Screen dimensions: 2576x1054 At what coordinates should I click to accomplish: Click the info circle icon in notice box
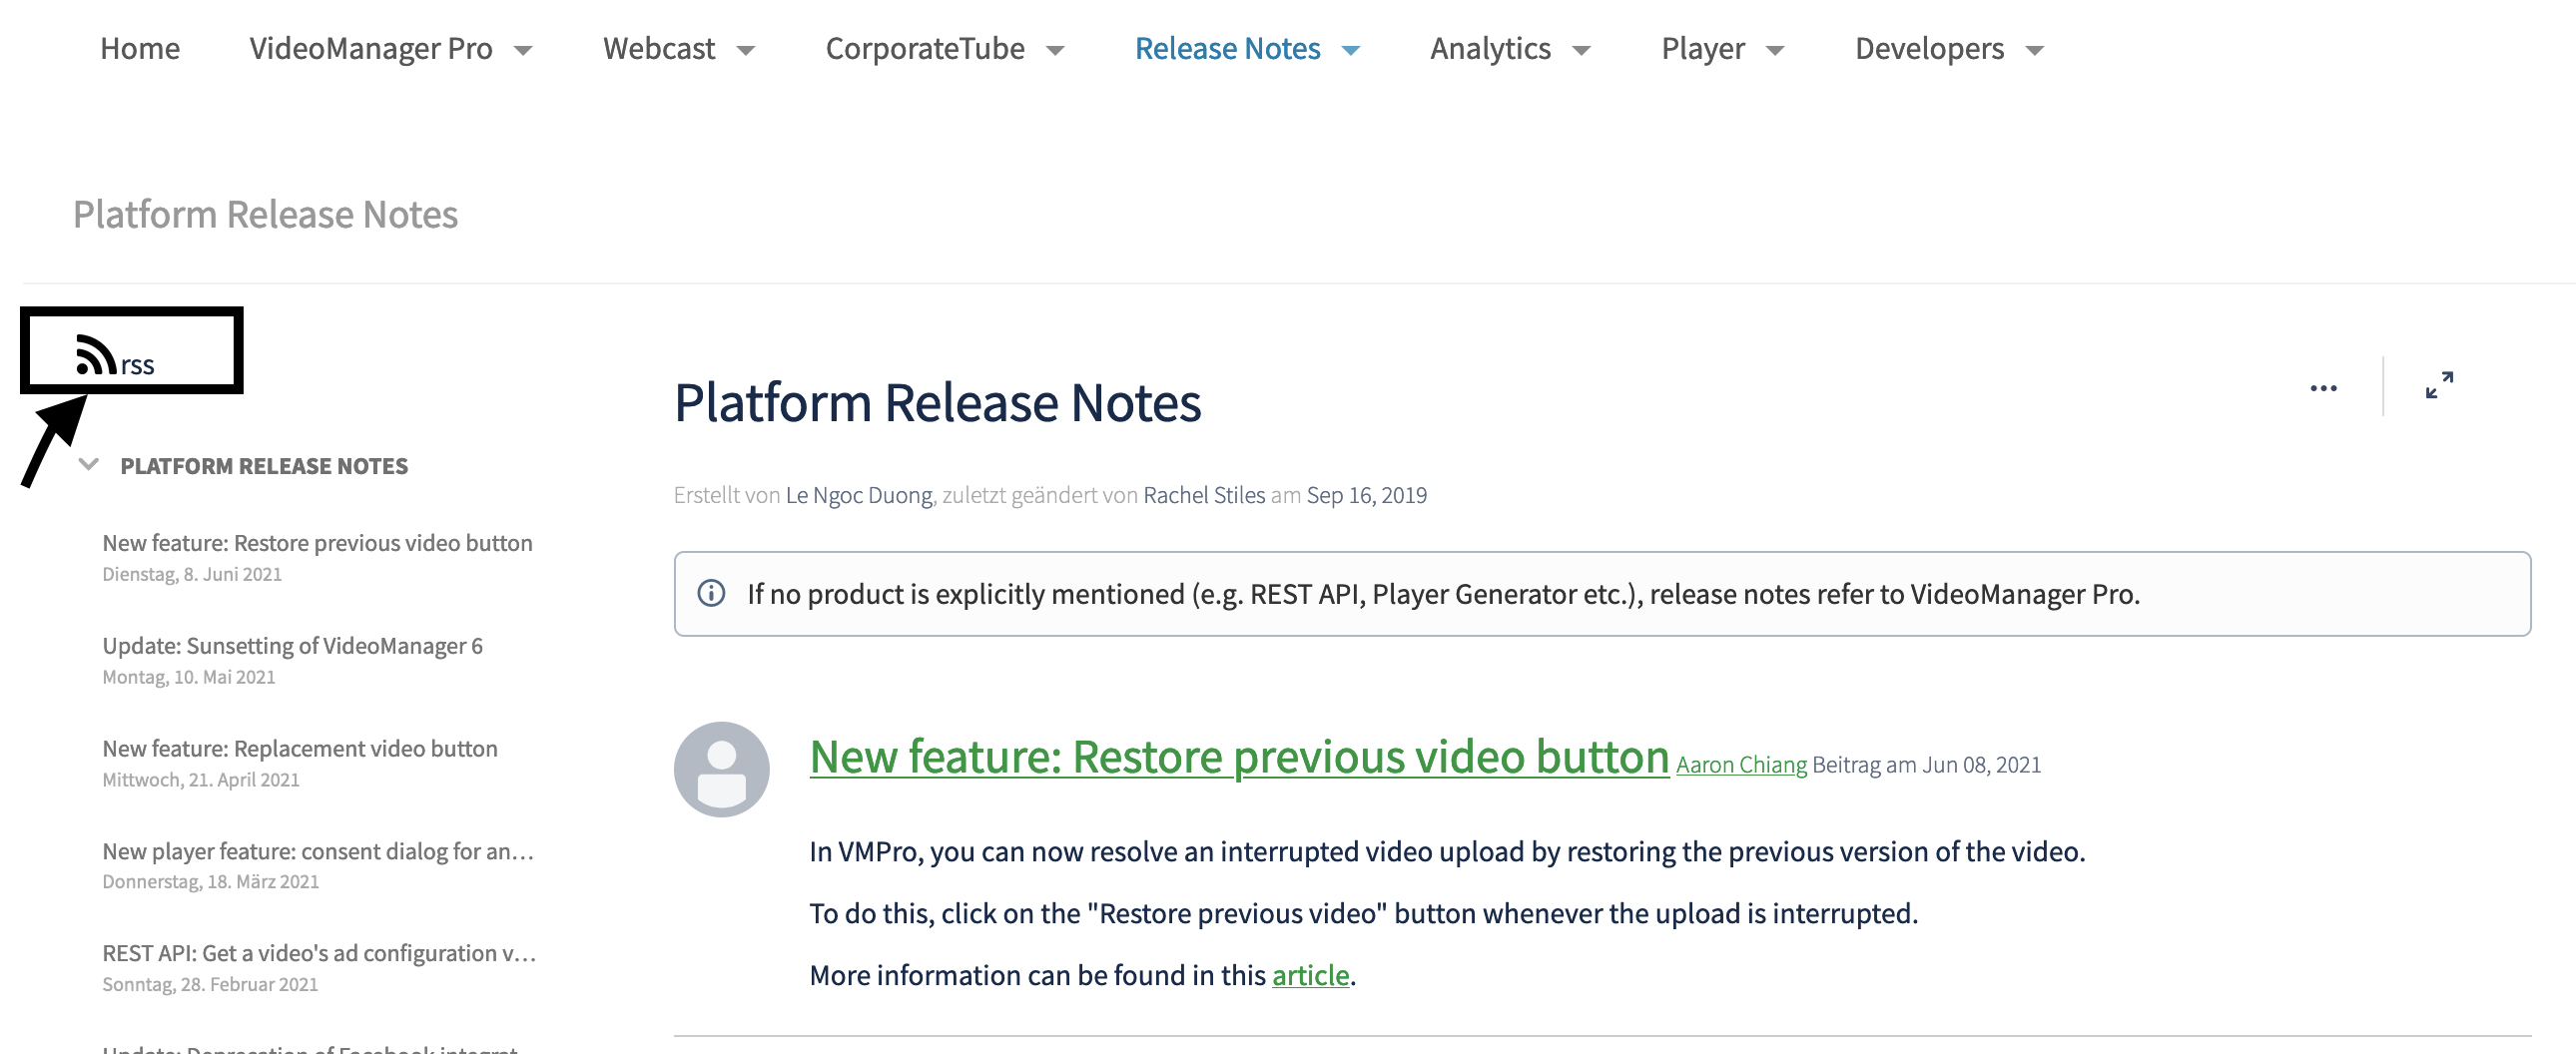(711, 593)
